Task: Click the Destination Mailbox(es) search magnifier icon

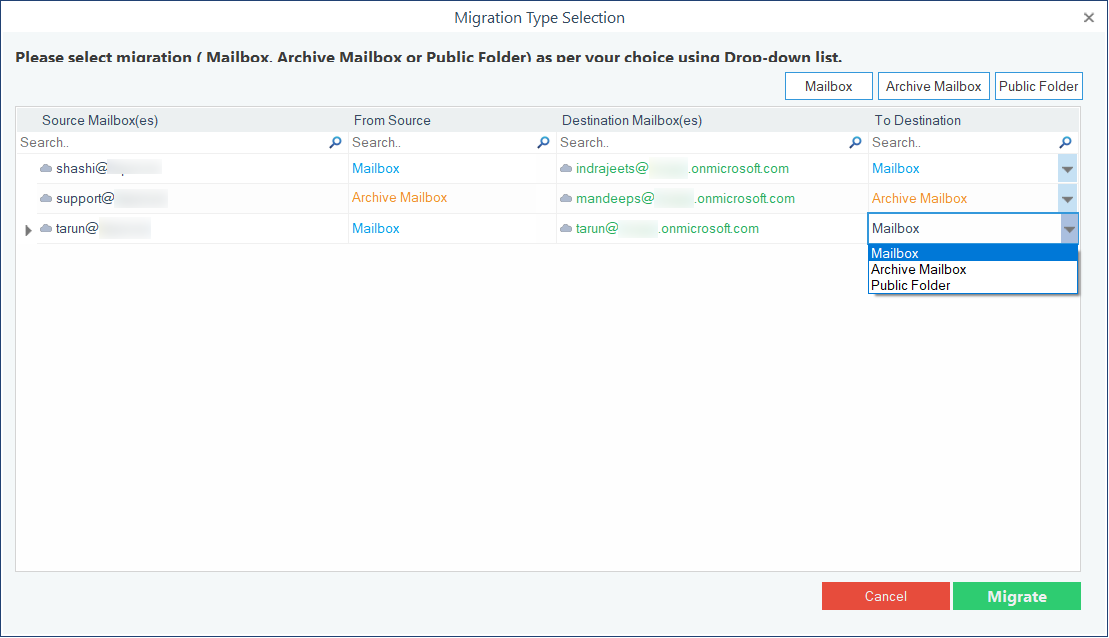Action: (855, 142)
